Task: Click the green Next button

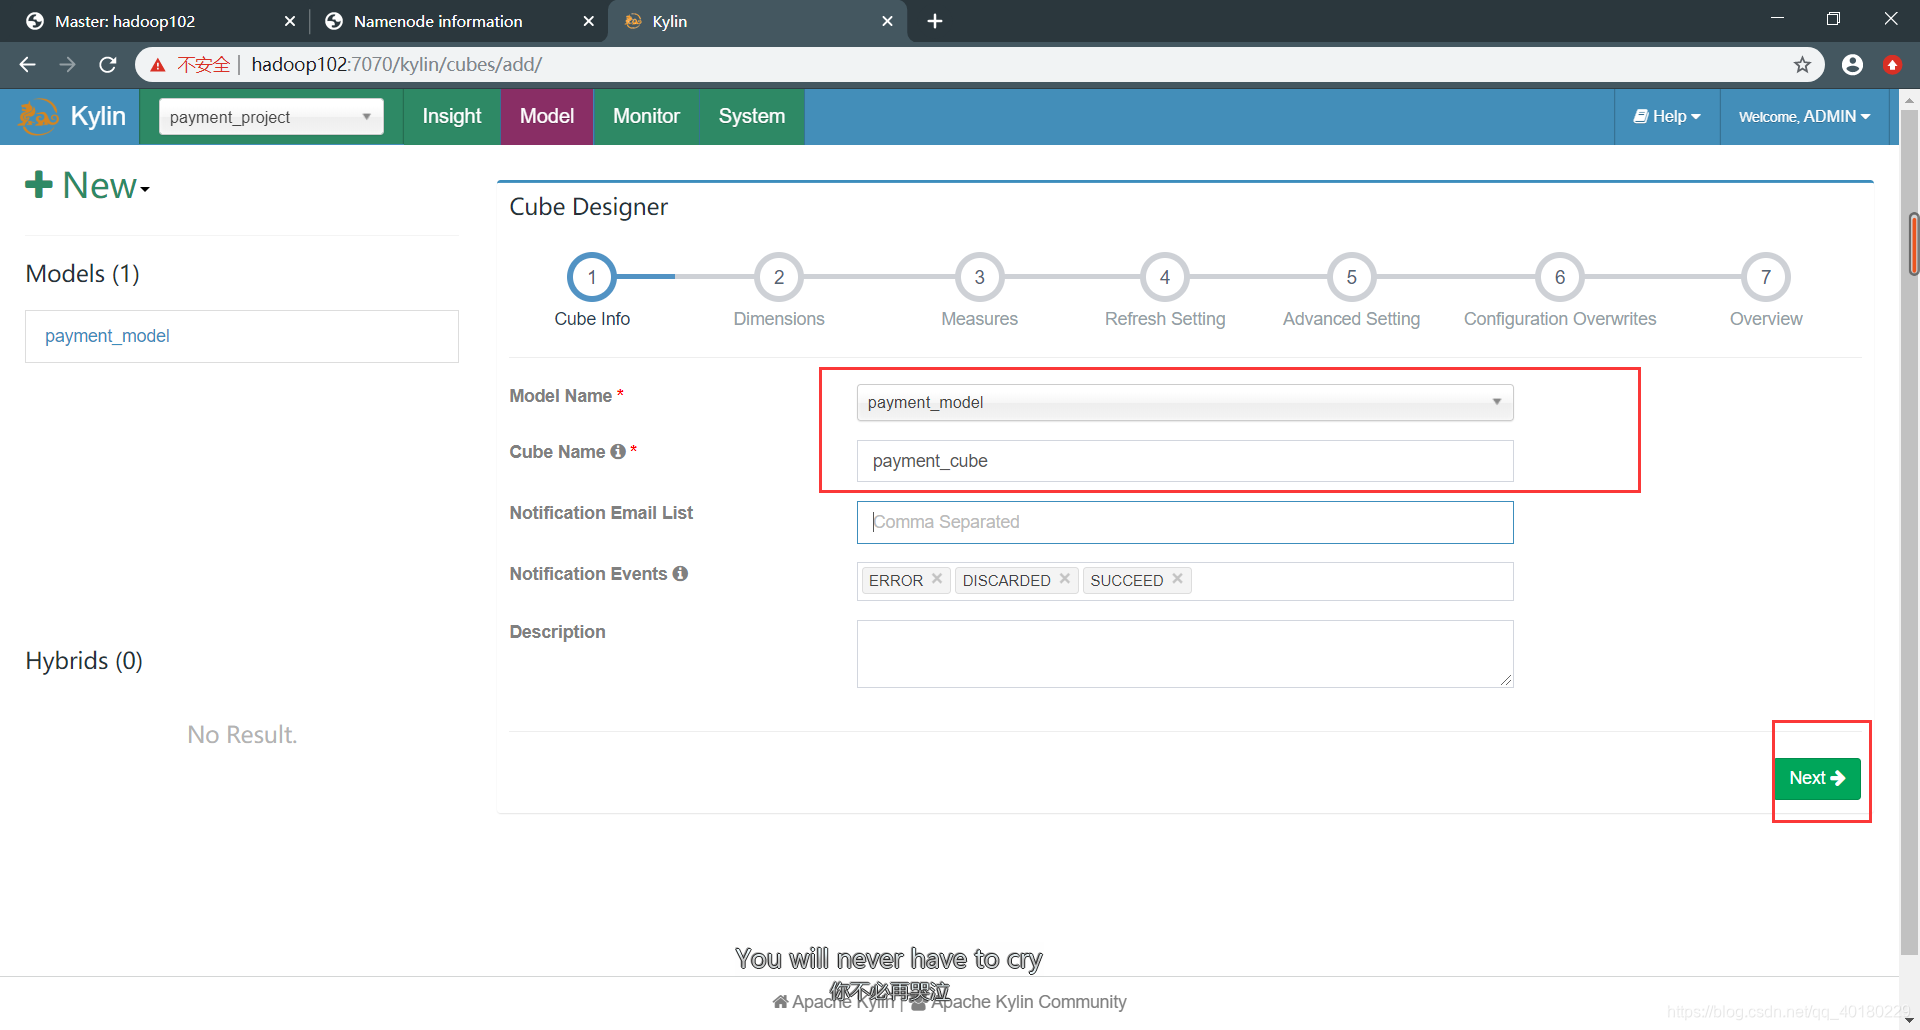Action: [1817, 778]
